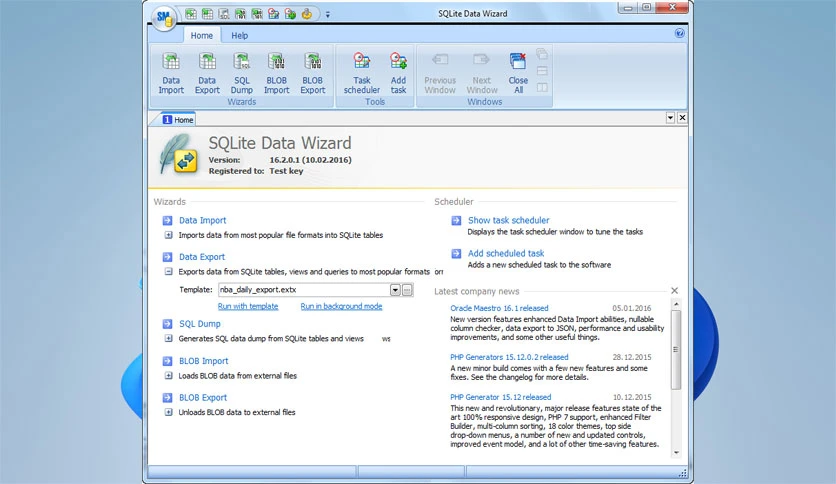836x484 pixels.
Task: Browse for template with the ellipsis button
Action: coord(407,290)
